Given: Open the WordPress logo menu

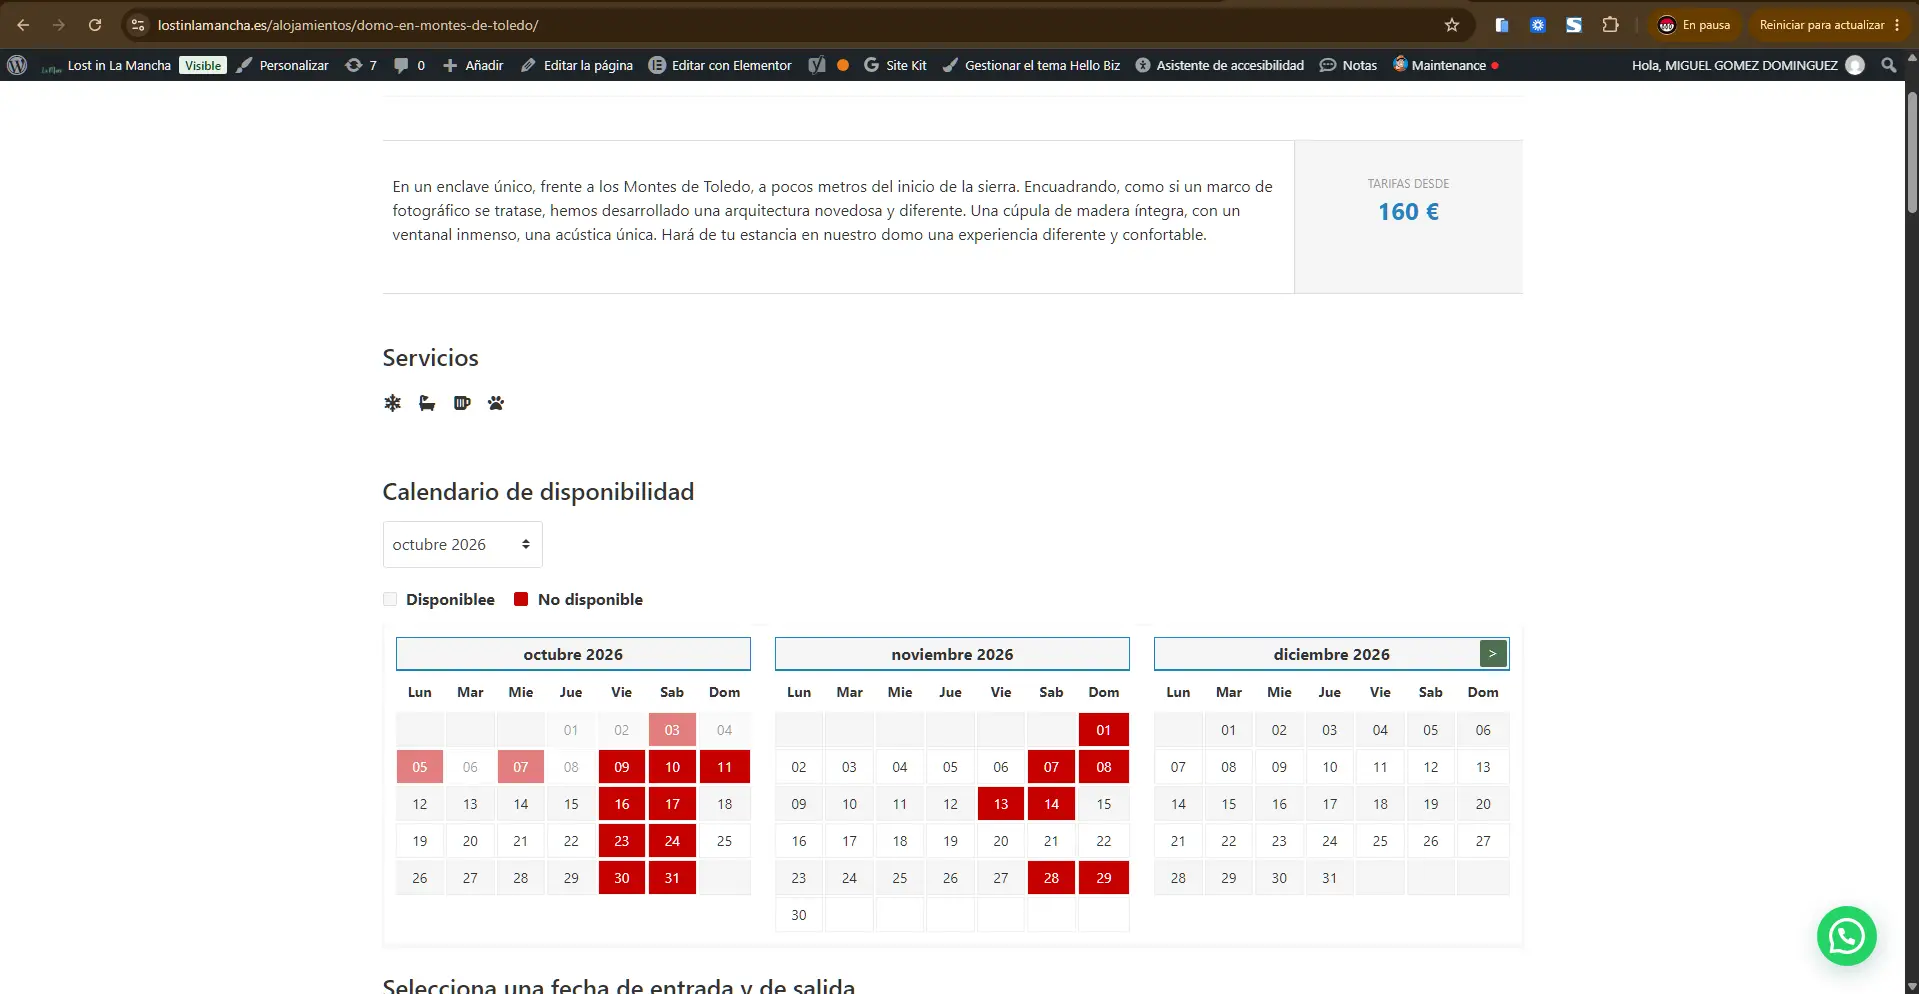Looking at the screenshot, I should coord(17,65).
